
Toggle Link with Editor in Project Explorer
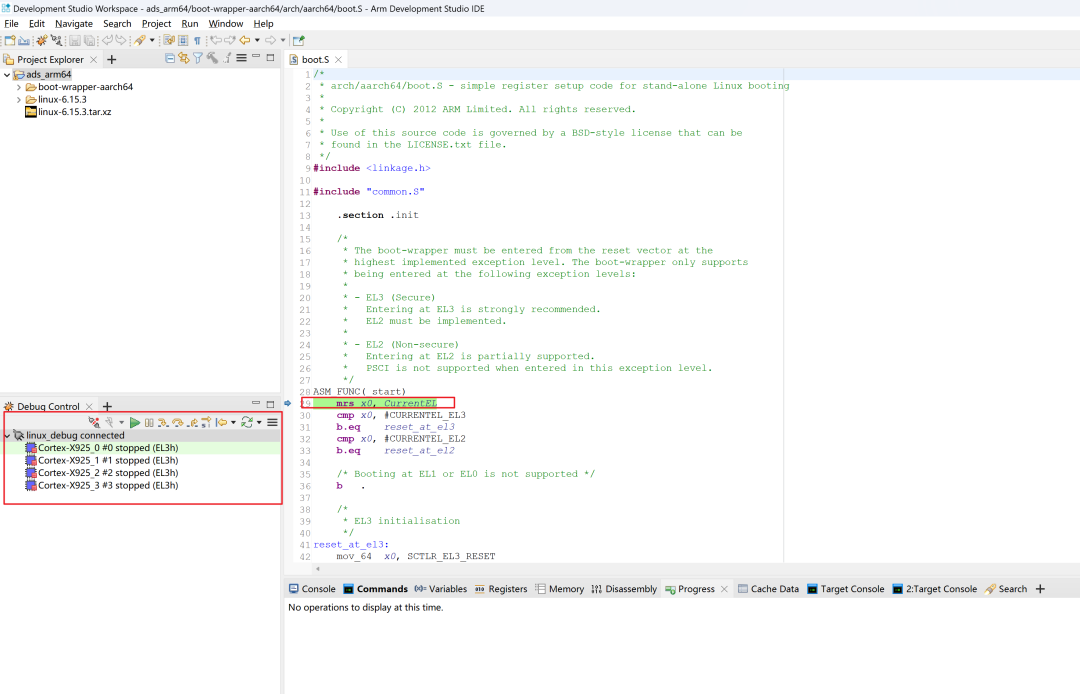point(184,58)
